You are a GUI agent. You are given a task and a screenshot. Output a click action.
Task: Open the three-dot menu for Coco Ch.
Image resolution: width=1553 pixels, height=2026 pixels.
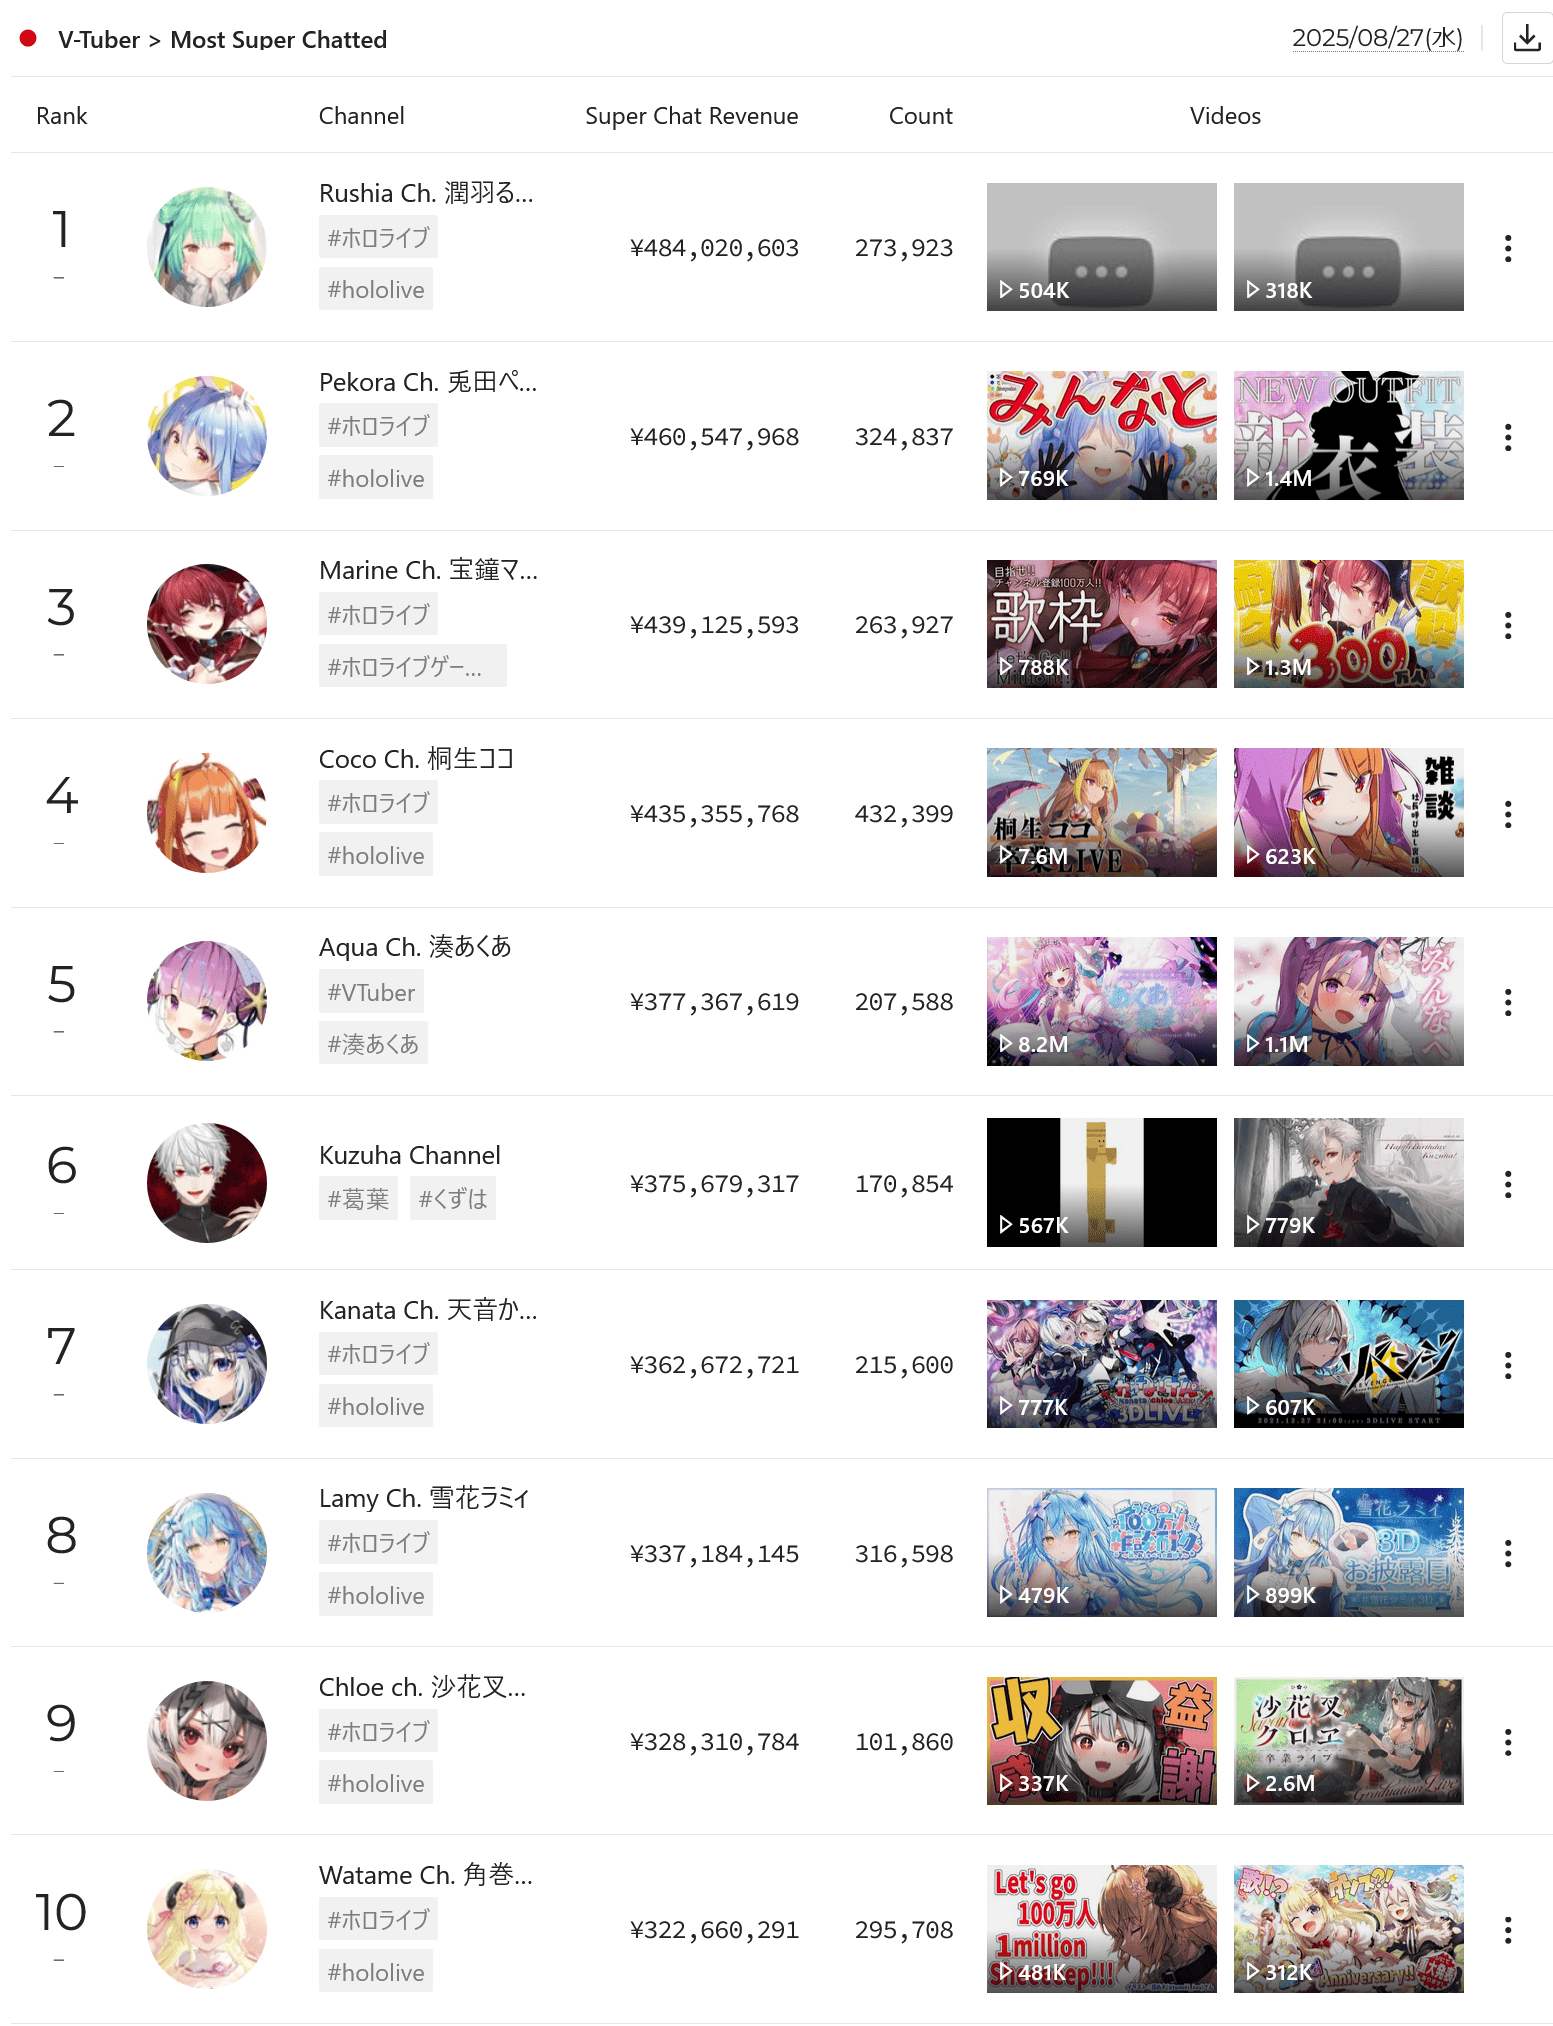point(1507,814)
